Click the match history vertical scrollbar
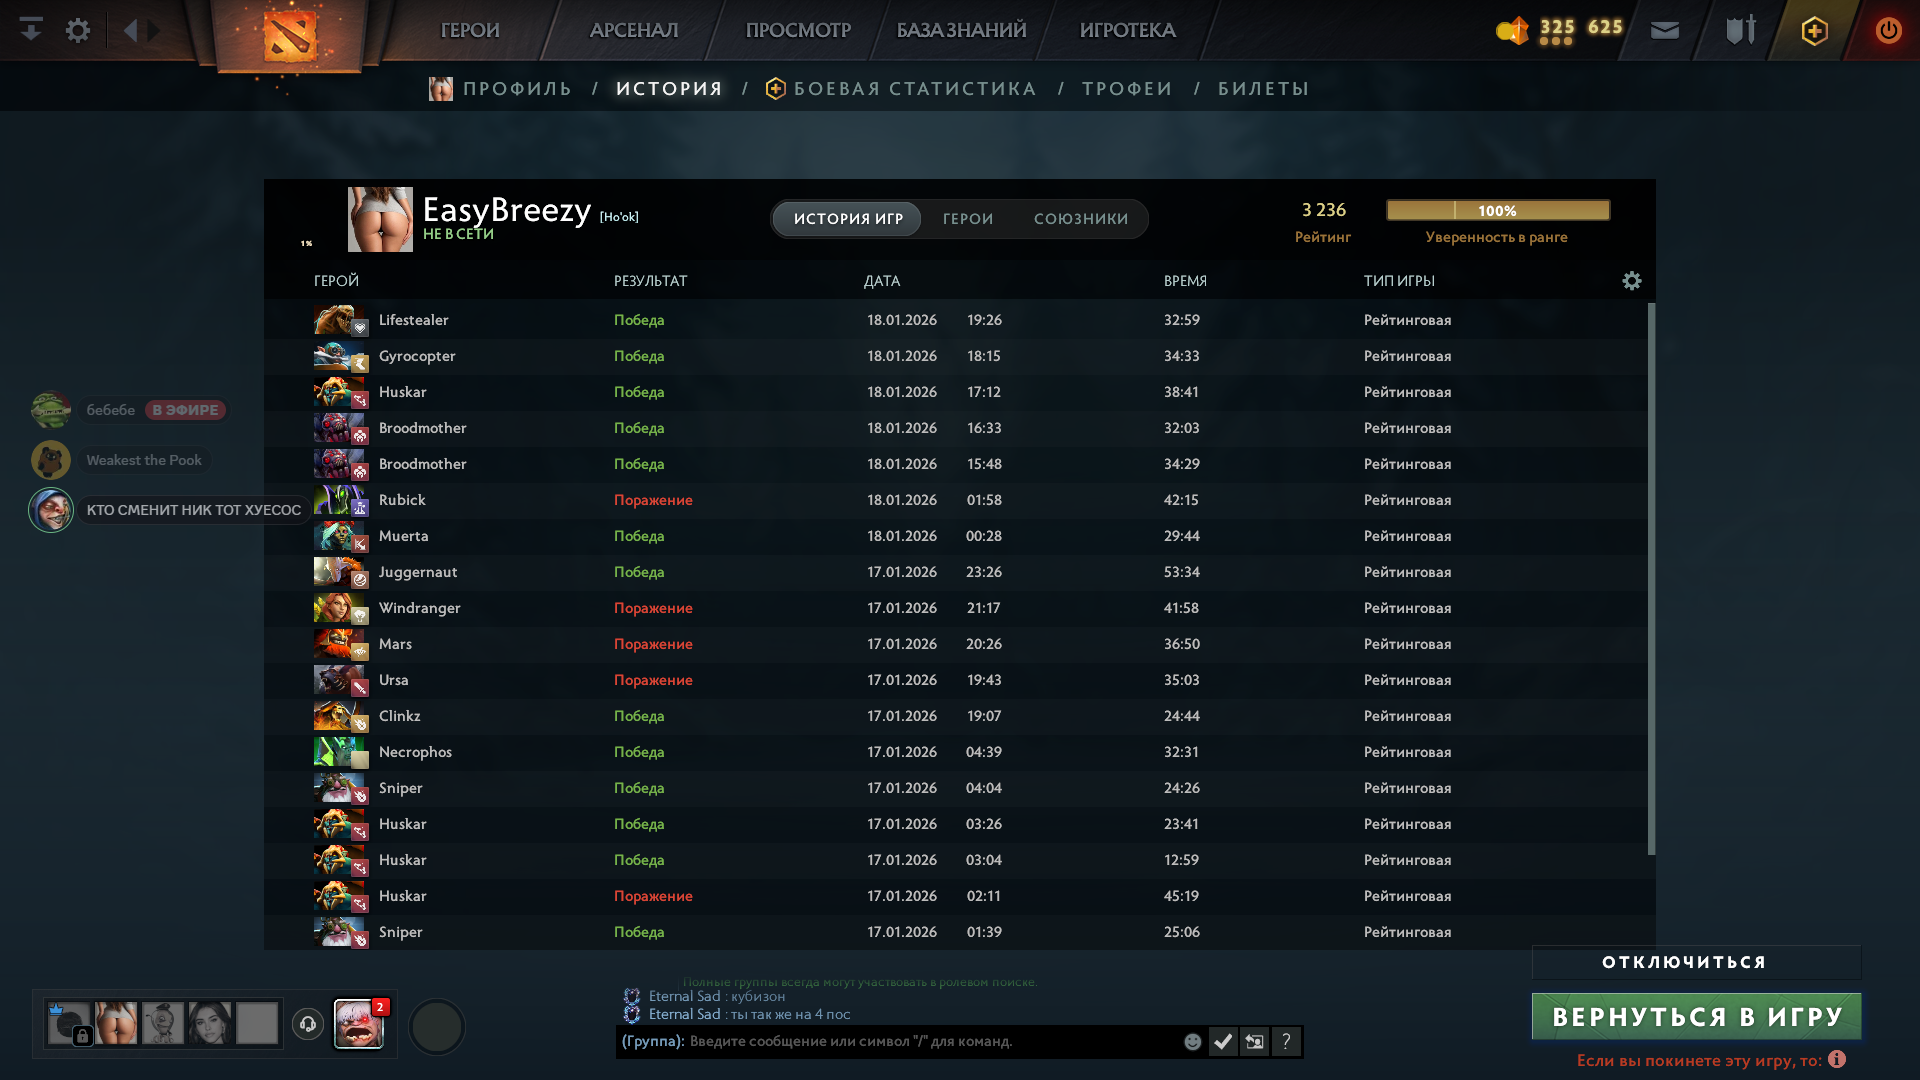The height and width of the screenshot is (1080, 1920). tap(1651, 580)
